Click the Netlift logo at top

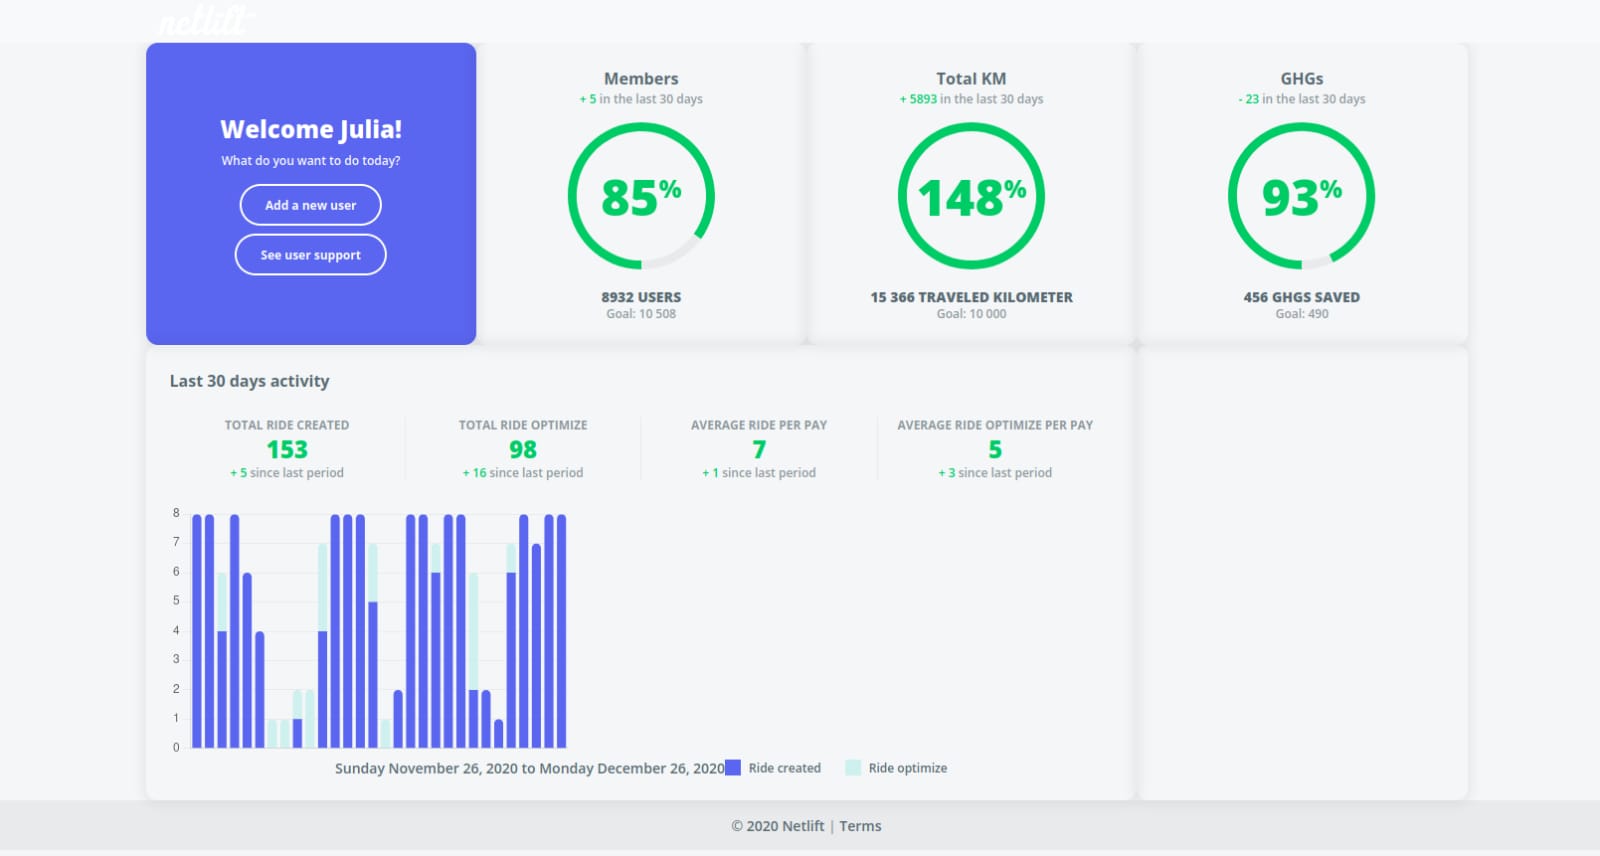pos(205,20)
